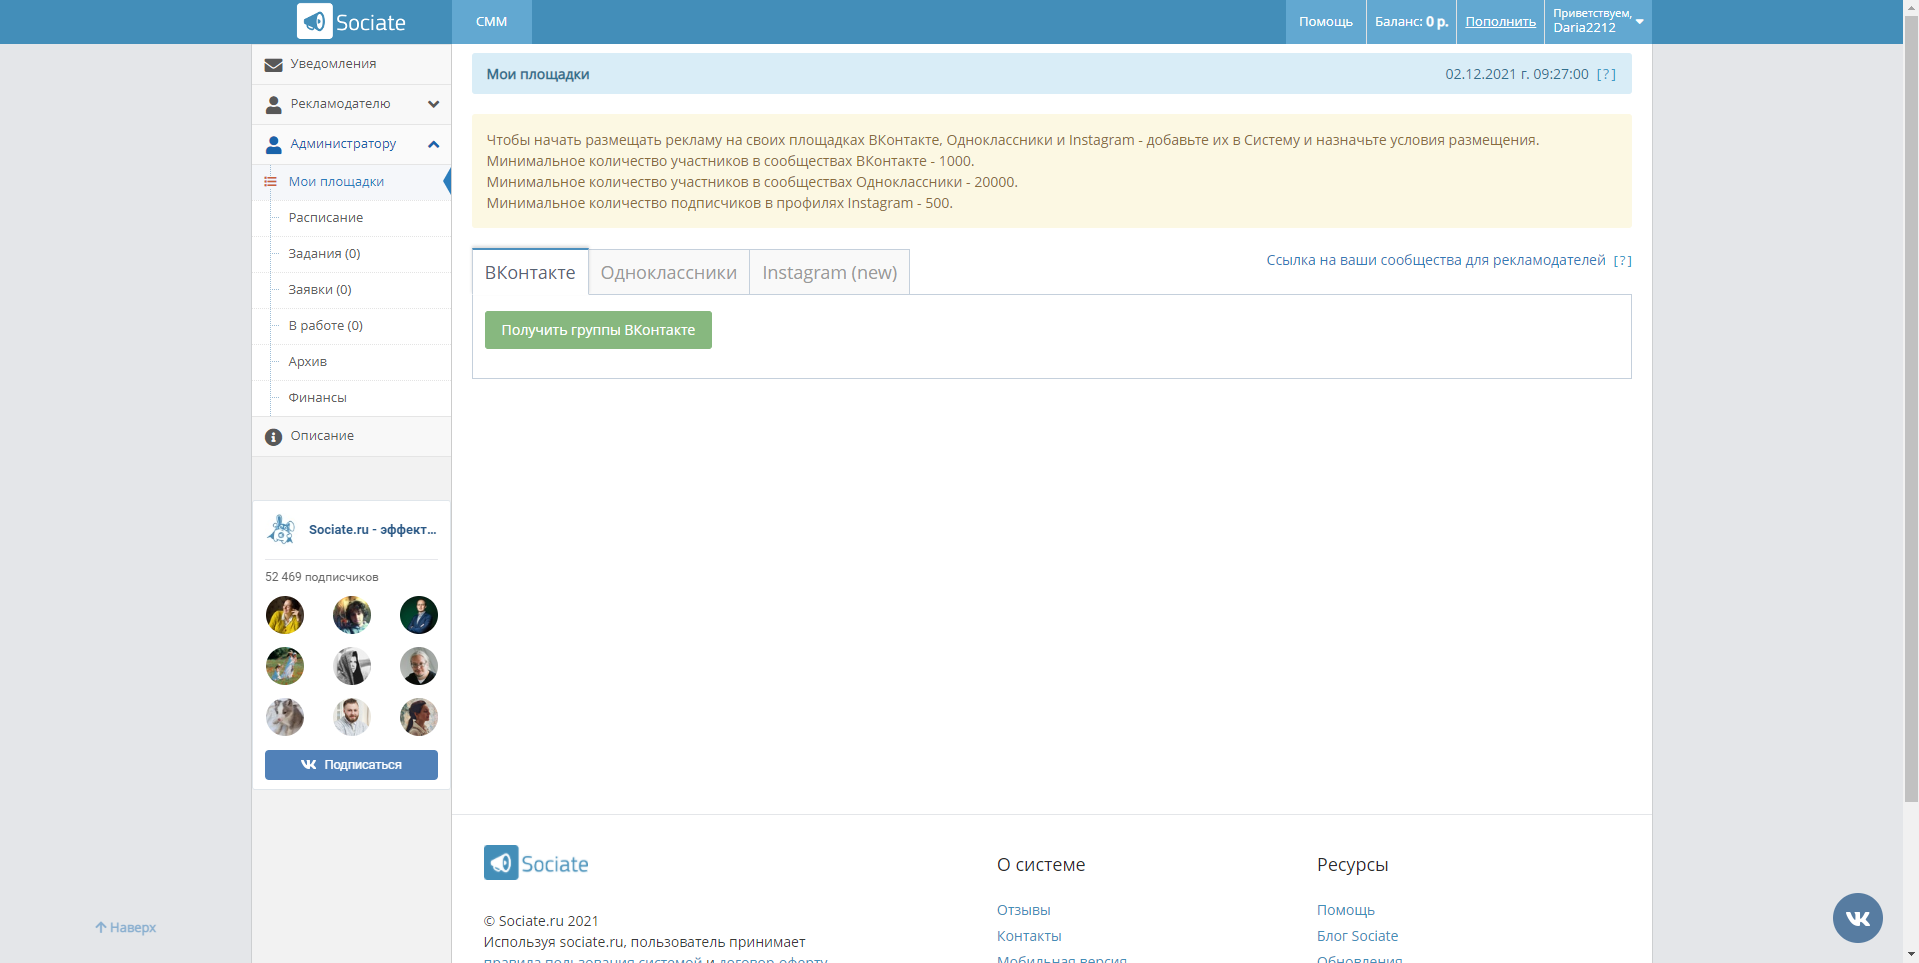Click the 52 469 подписчиков count
Viewport: 1919px width, 963px height.
point(322,577)
